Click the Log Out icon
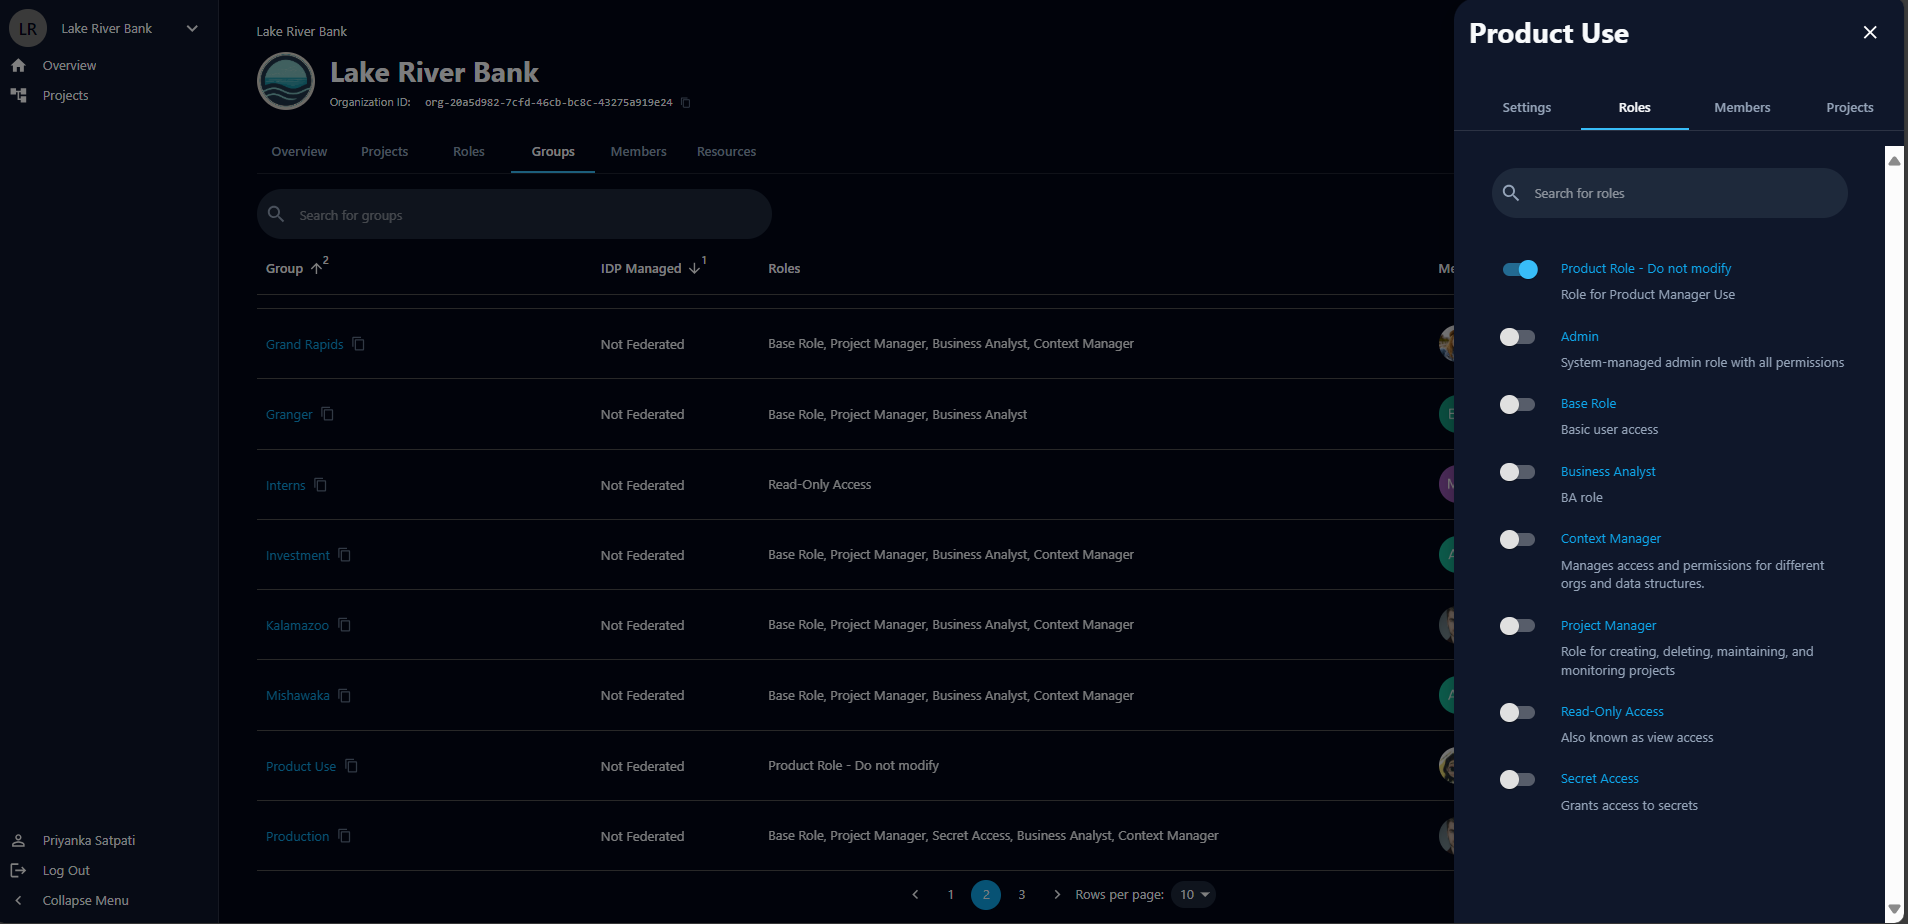1908x924 pixels. 18,870
